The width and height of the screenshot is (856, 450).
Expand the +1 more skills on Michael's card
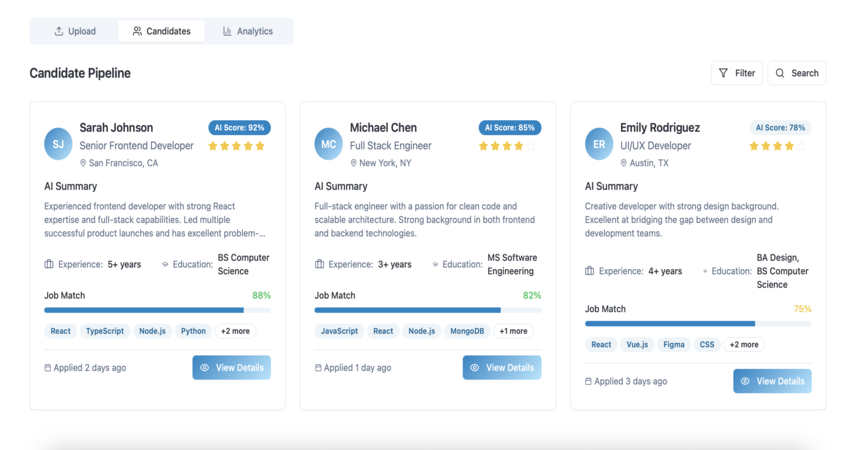[x=513, y=331]
